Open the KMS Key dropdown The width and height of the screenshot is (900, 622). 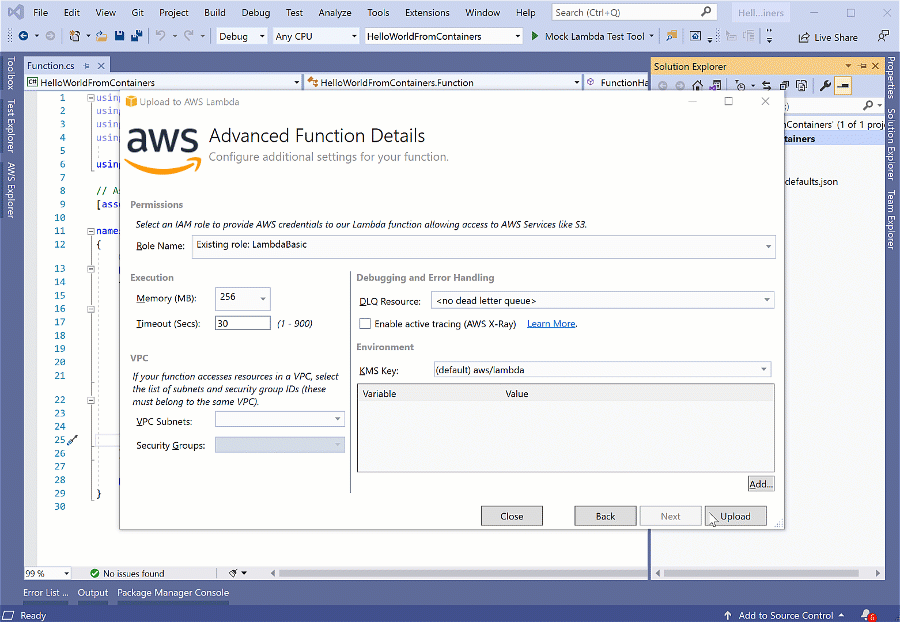(x=764, y=370)
